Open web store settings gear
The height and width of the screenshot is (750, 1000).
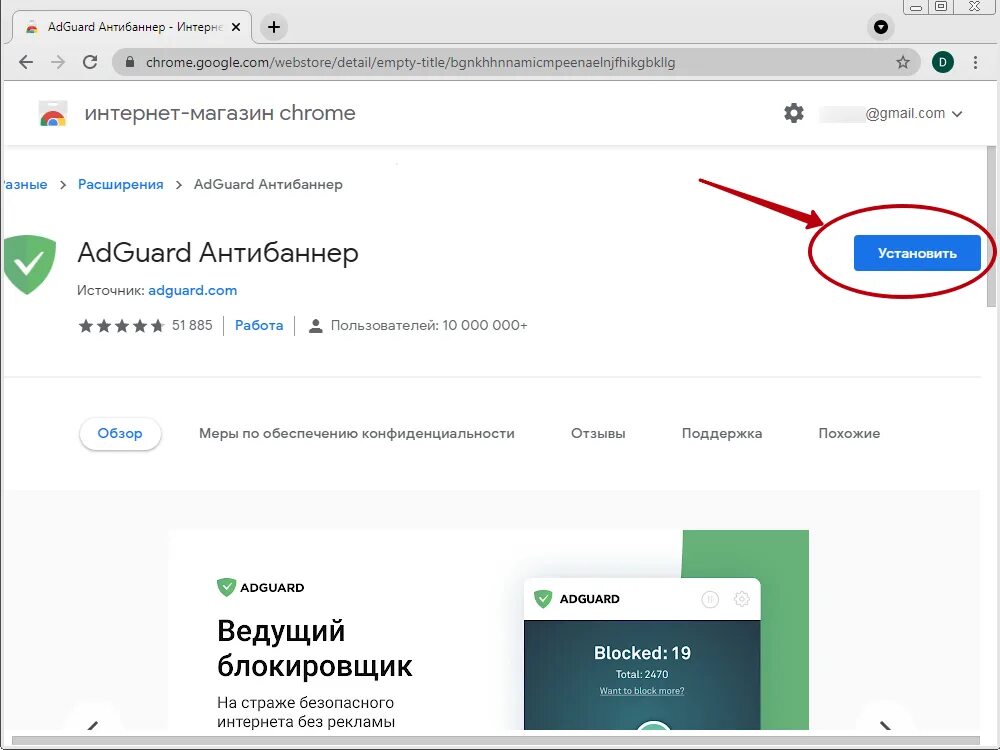tap(793, 113)
